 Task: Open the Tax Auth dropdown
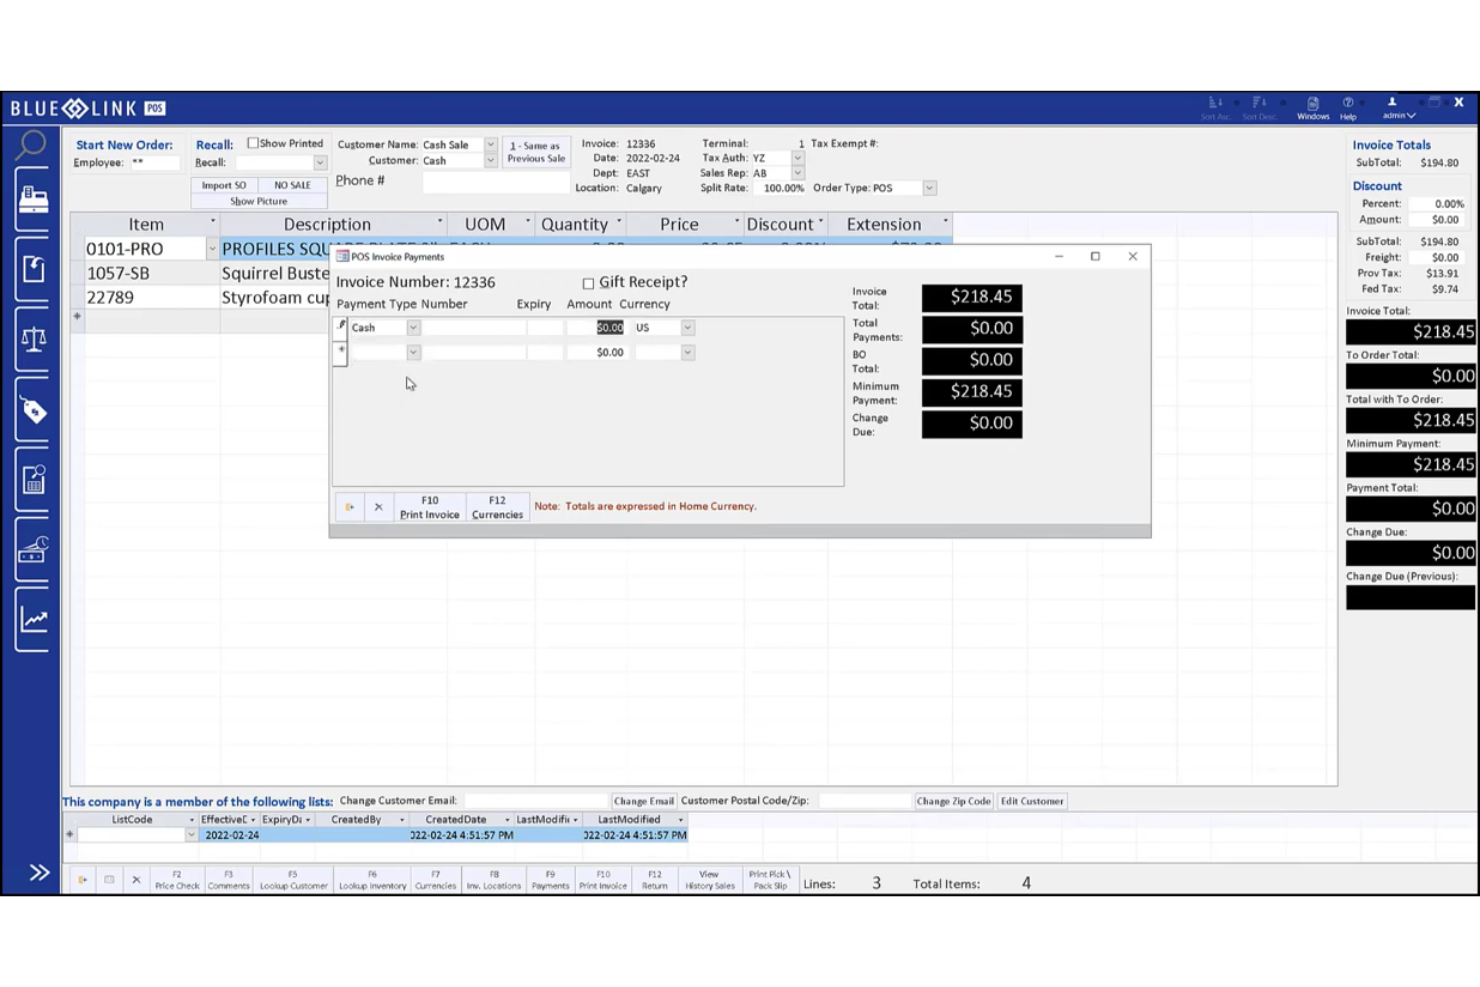click(x=797, y=158)
